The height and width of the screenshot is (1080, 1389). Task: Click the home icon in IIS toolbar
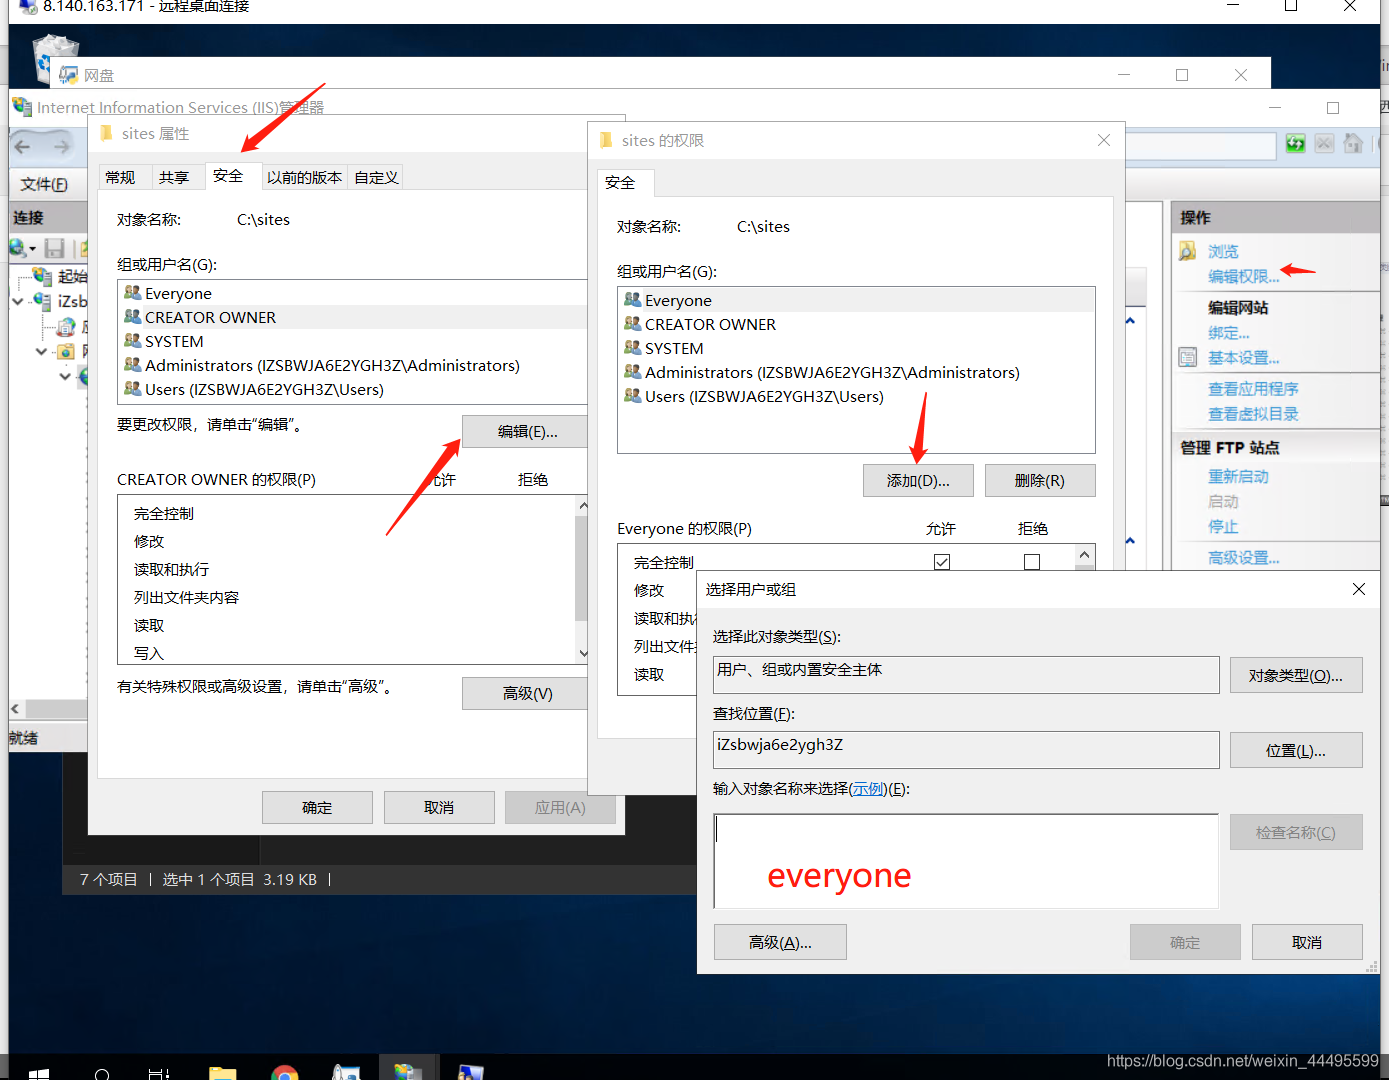tap(1353, 143)
